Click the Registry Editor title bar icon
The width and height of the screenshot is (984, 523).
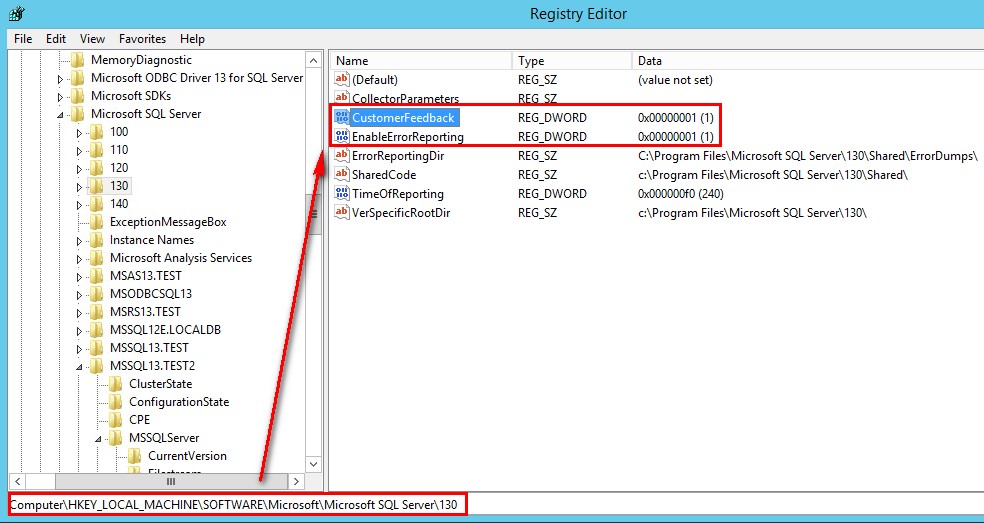coord(17,13)
